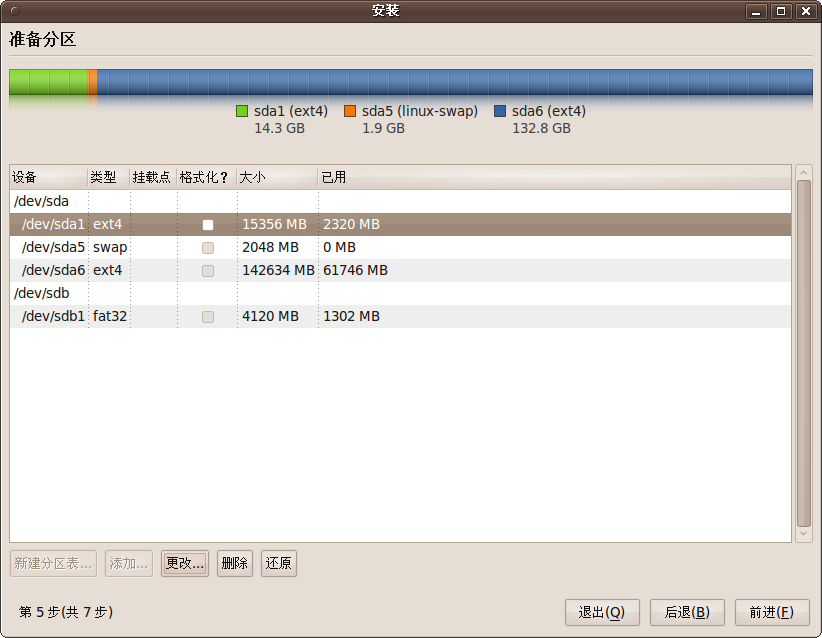822x638 pixels.
Task: Proceed with 前进(F) button
Action: [x=772, y=612]
